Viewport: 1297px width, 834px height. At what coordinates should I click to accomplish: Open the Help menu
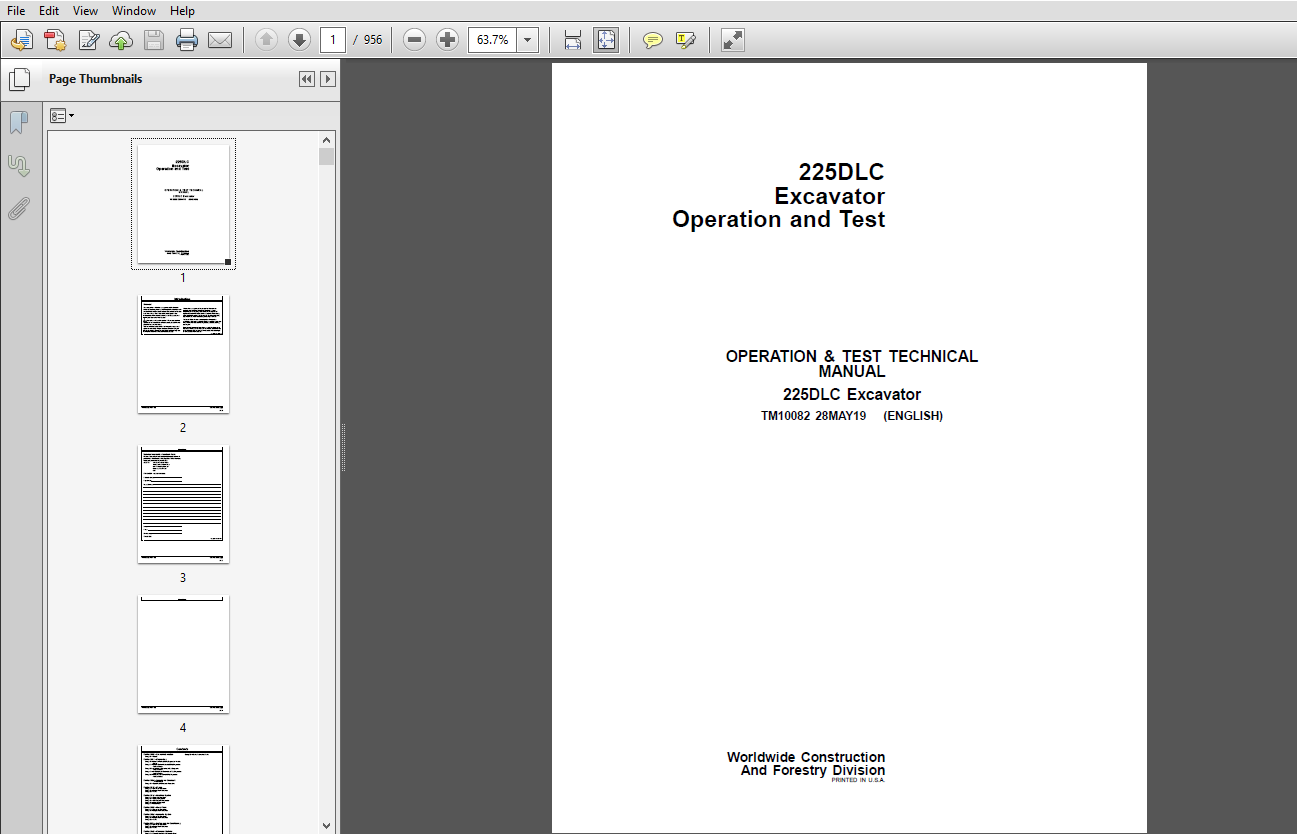[183, 10]
